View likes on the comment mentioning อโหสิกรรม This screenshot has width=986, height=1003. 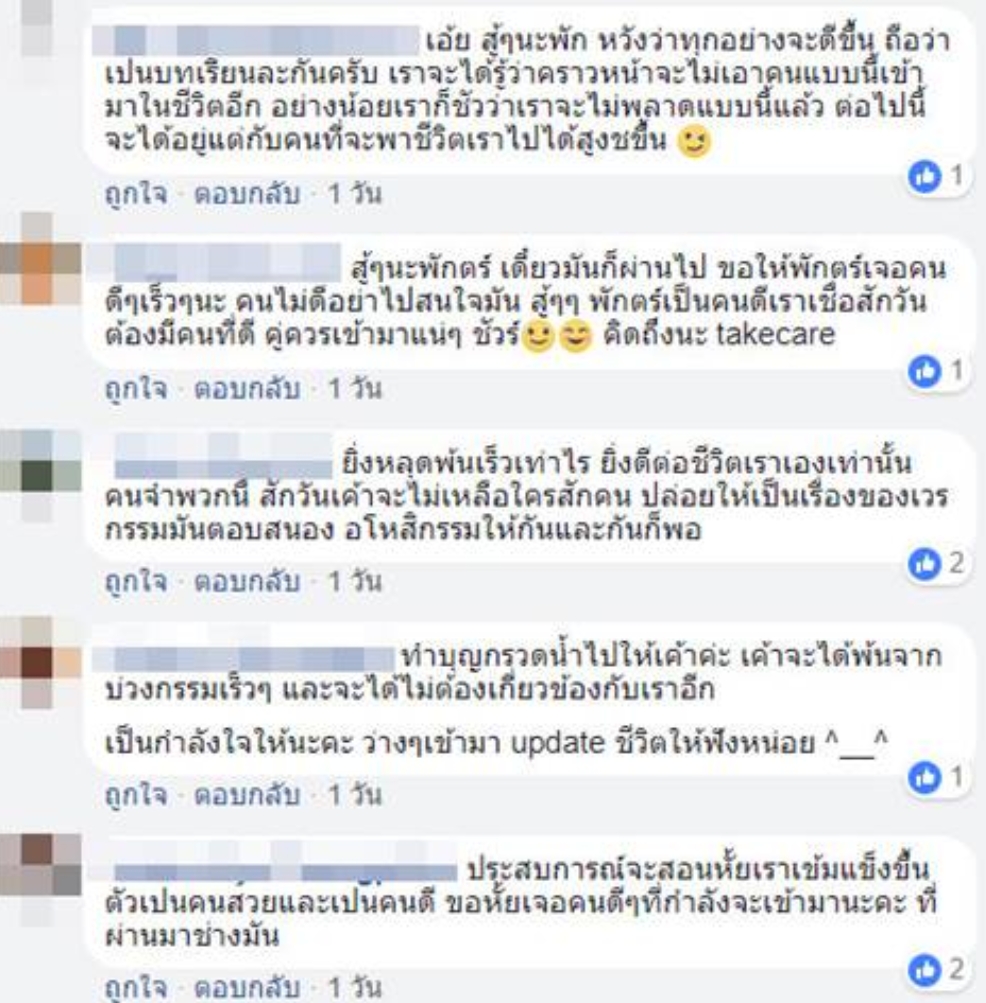[x=938, y=564]
